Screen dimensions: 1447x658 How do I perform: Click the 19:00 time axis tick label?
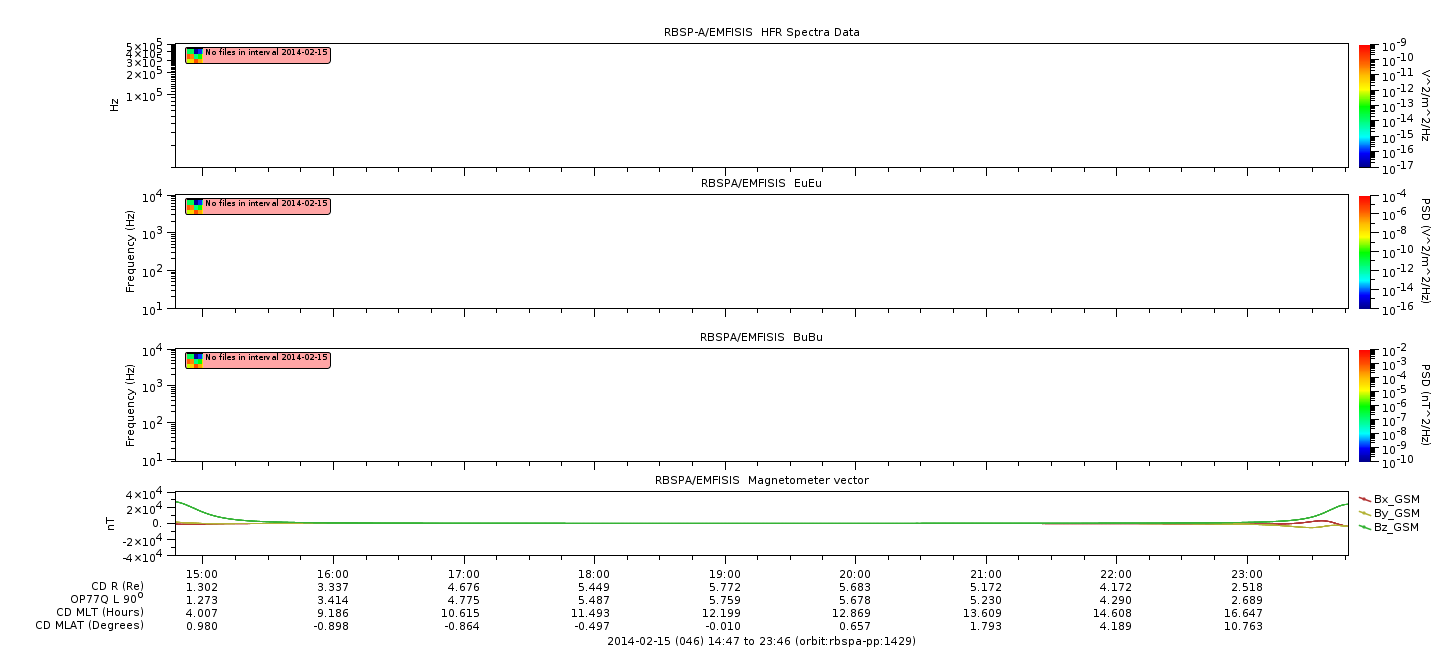point(724,574)
